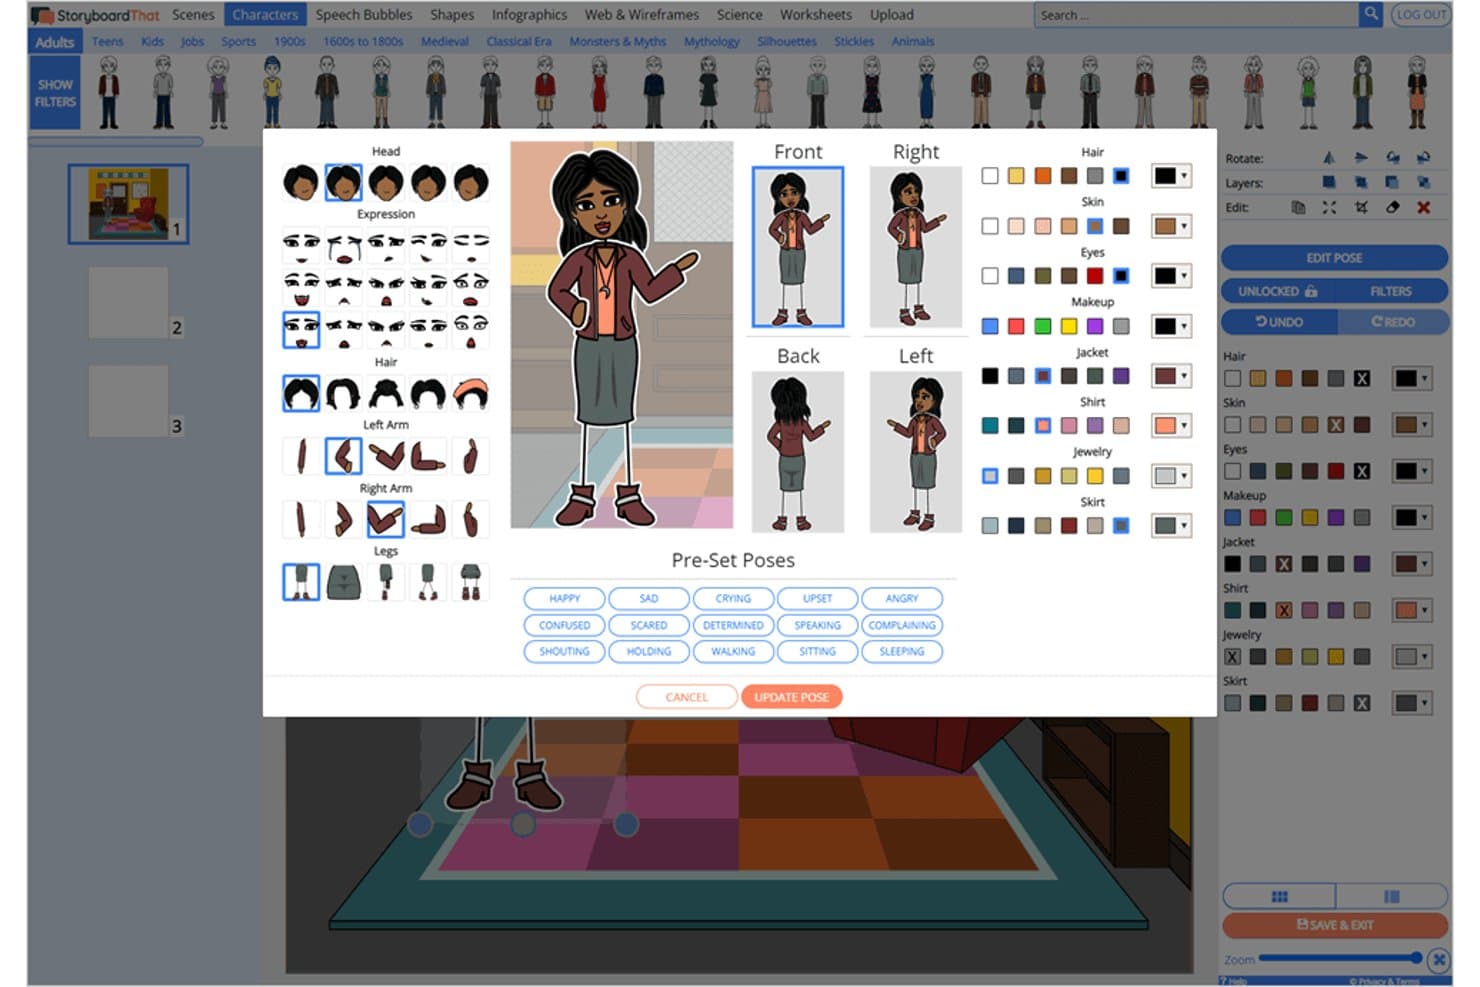Select the straight-down right arm pose
1480x987 pixels.
point(301,520)
